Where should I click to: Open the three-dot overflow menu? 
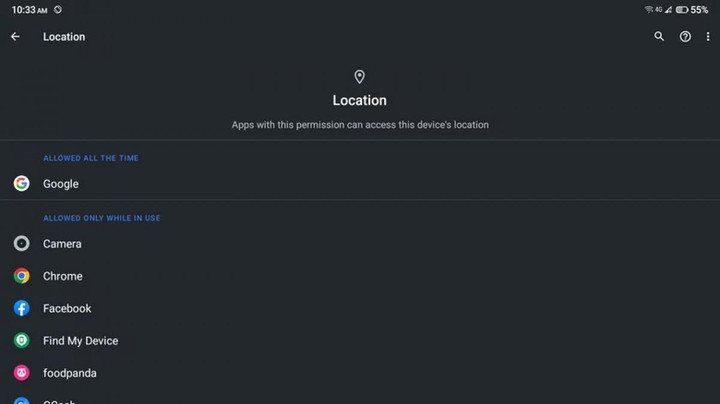pyautogui.click(x=708, y=37)
